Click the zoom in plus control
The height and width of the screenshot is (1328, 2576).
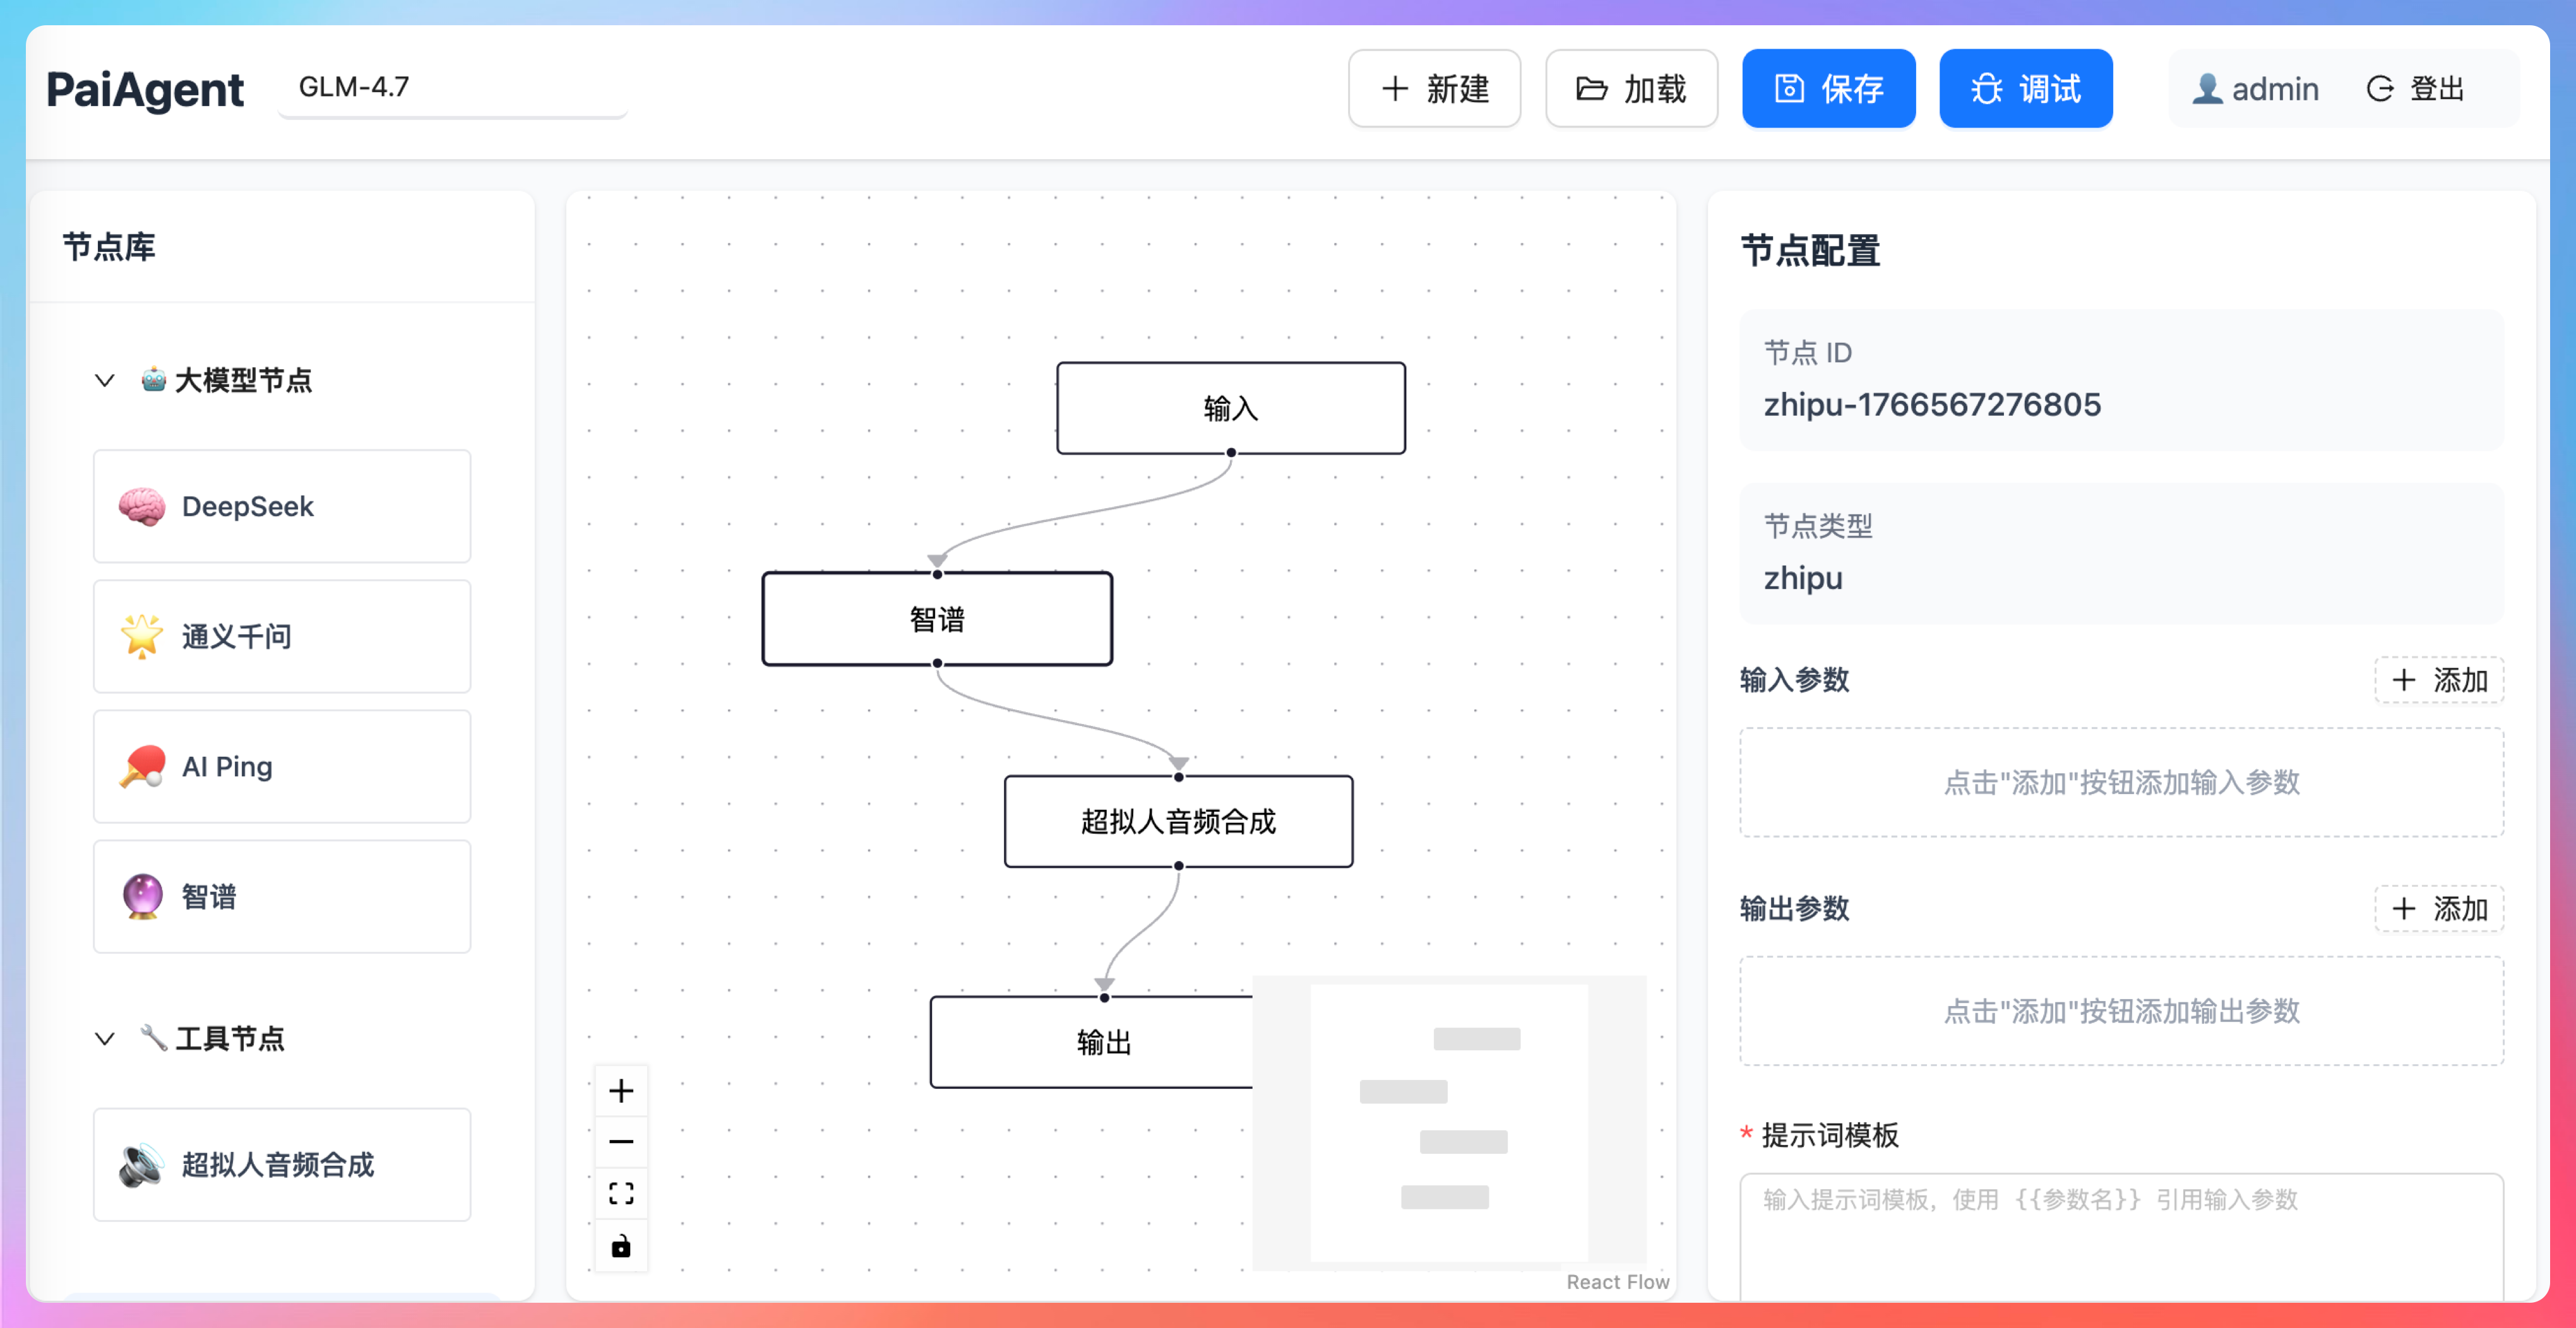(621, 1090)
